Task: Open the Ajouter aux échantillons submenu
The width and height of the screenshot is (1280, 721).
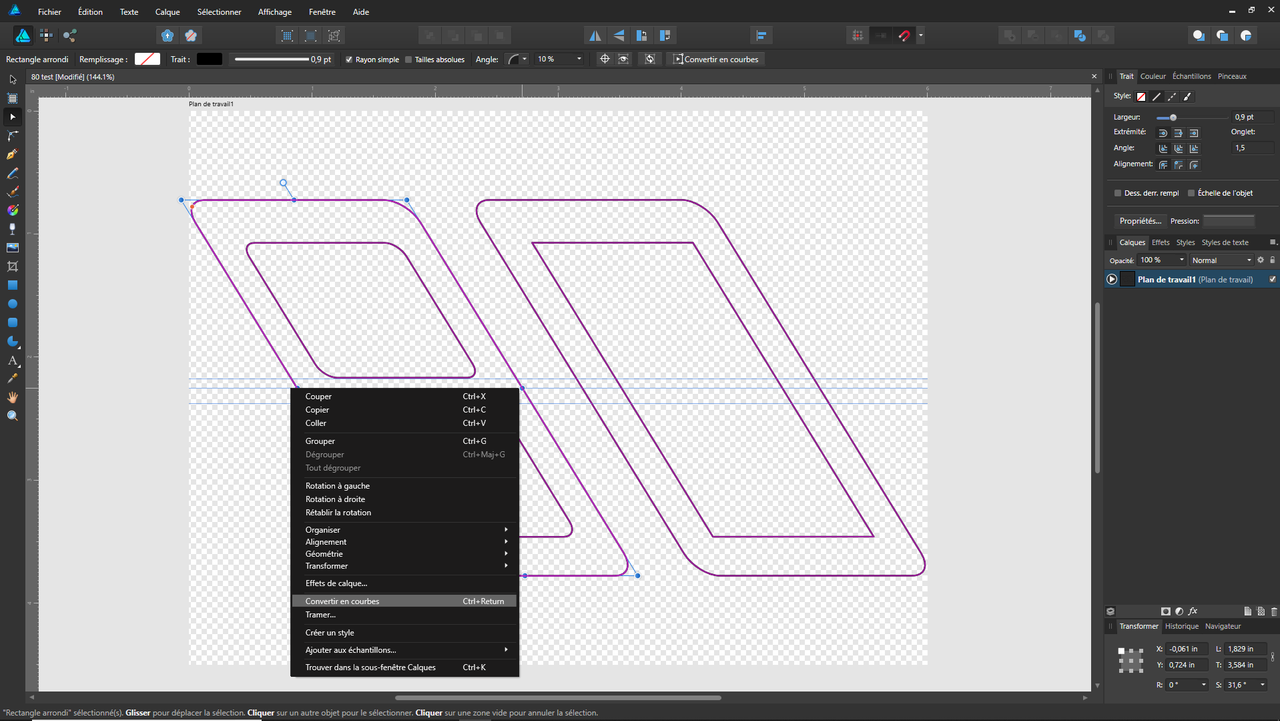Action: [404, 649]
